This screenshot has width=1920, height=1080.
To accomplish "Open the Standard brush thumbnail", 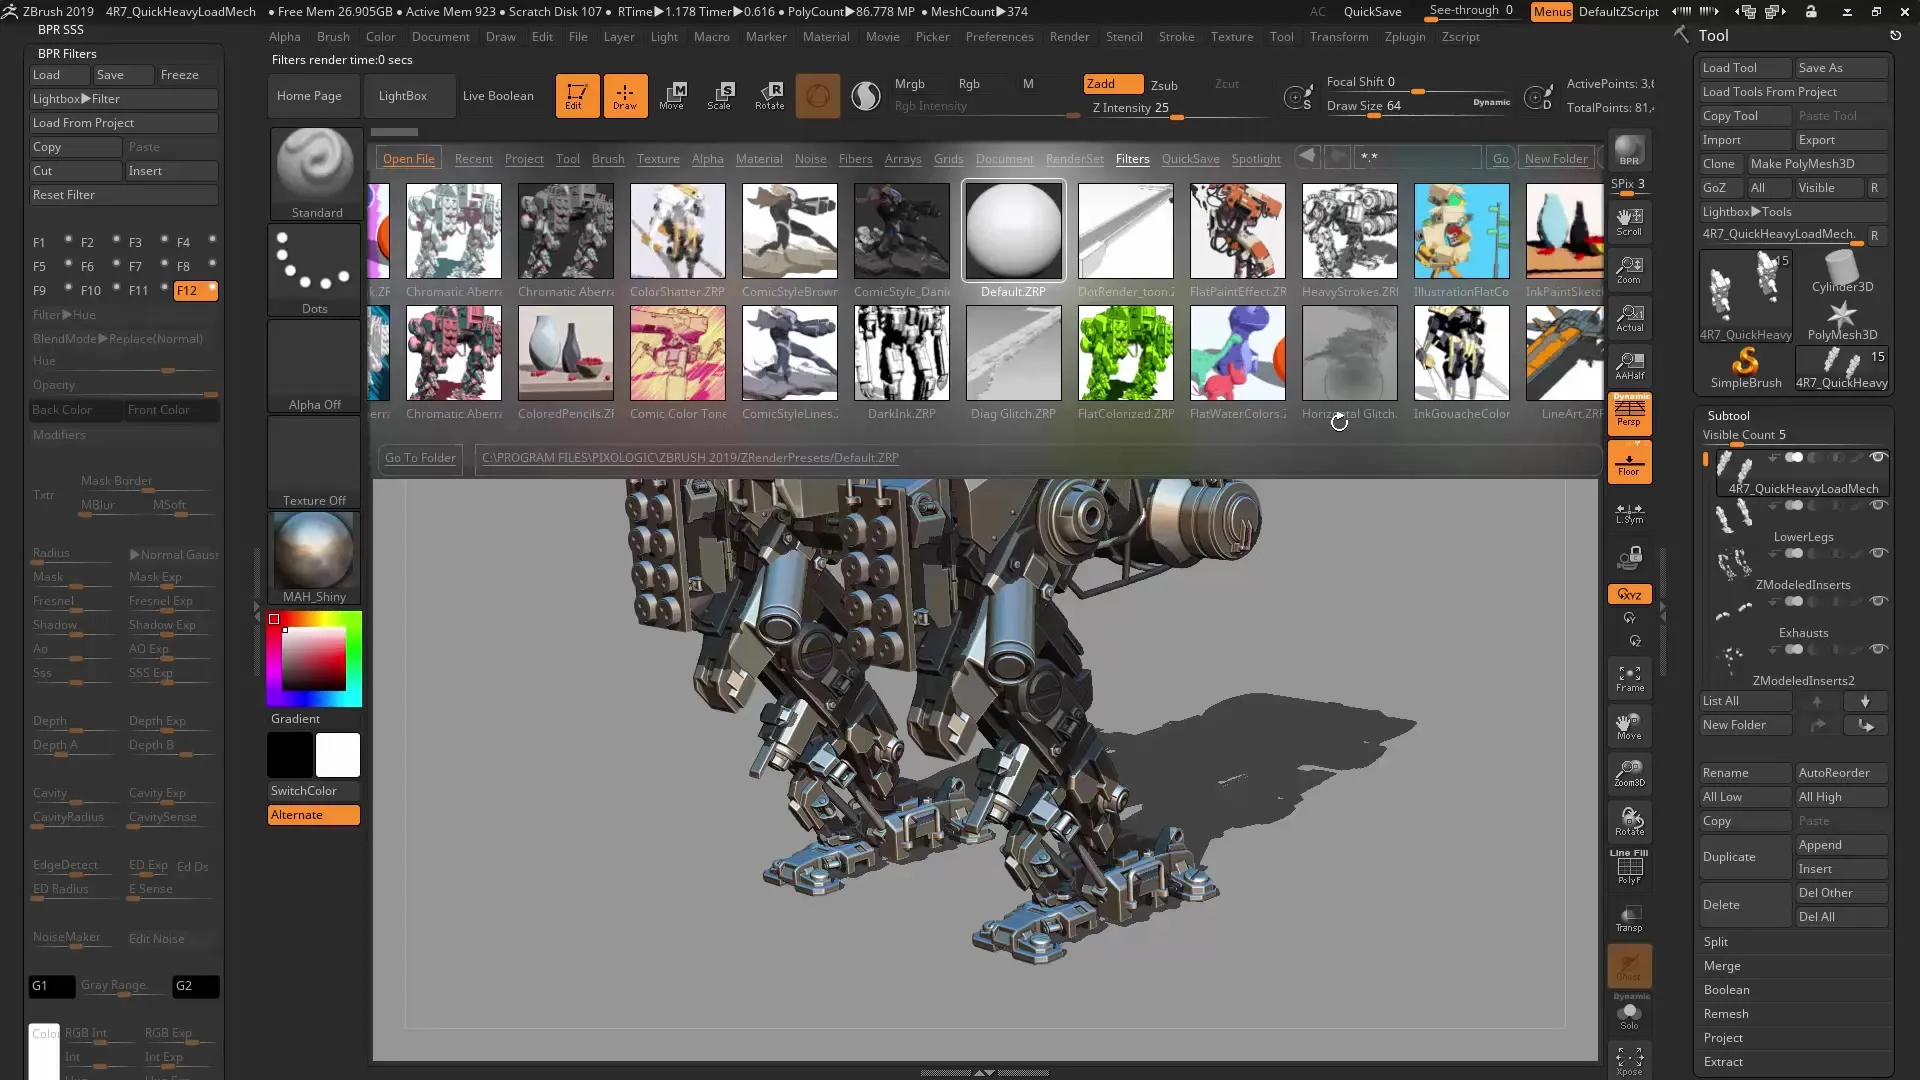I will click(x=315, y=173).
